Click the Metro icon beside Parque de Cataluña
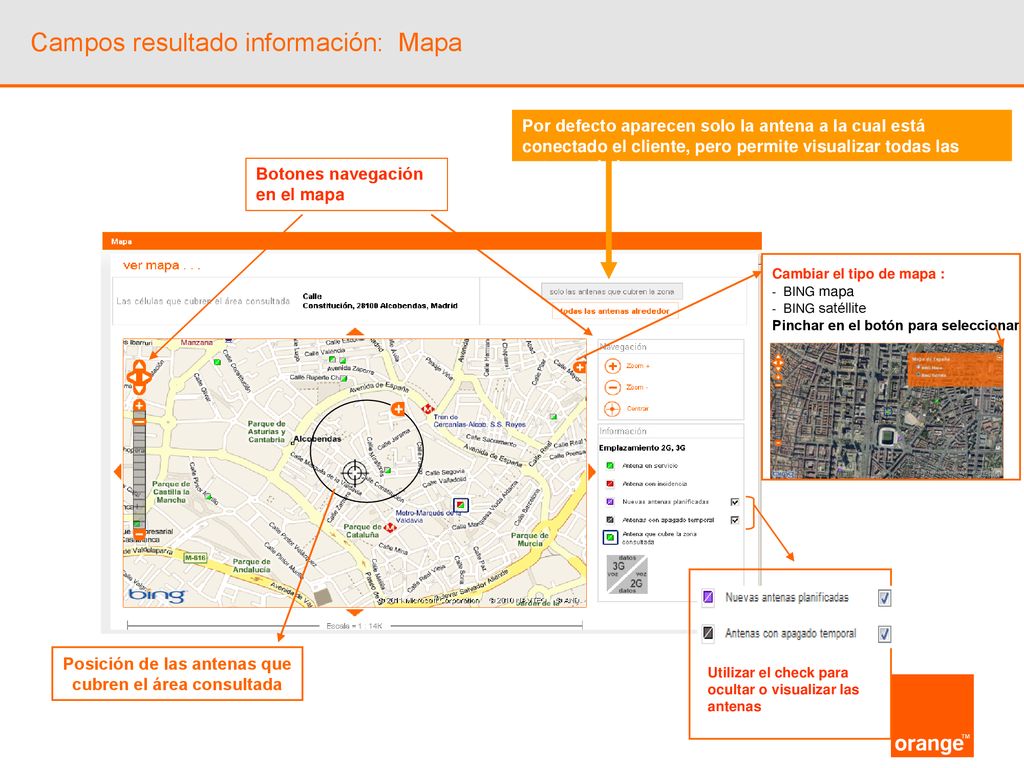This screenshot has height=768, width=1024. 390,527
